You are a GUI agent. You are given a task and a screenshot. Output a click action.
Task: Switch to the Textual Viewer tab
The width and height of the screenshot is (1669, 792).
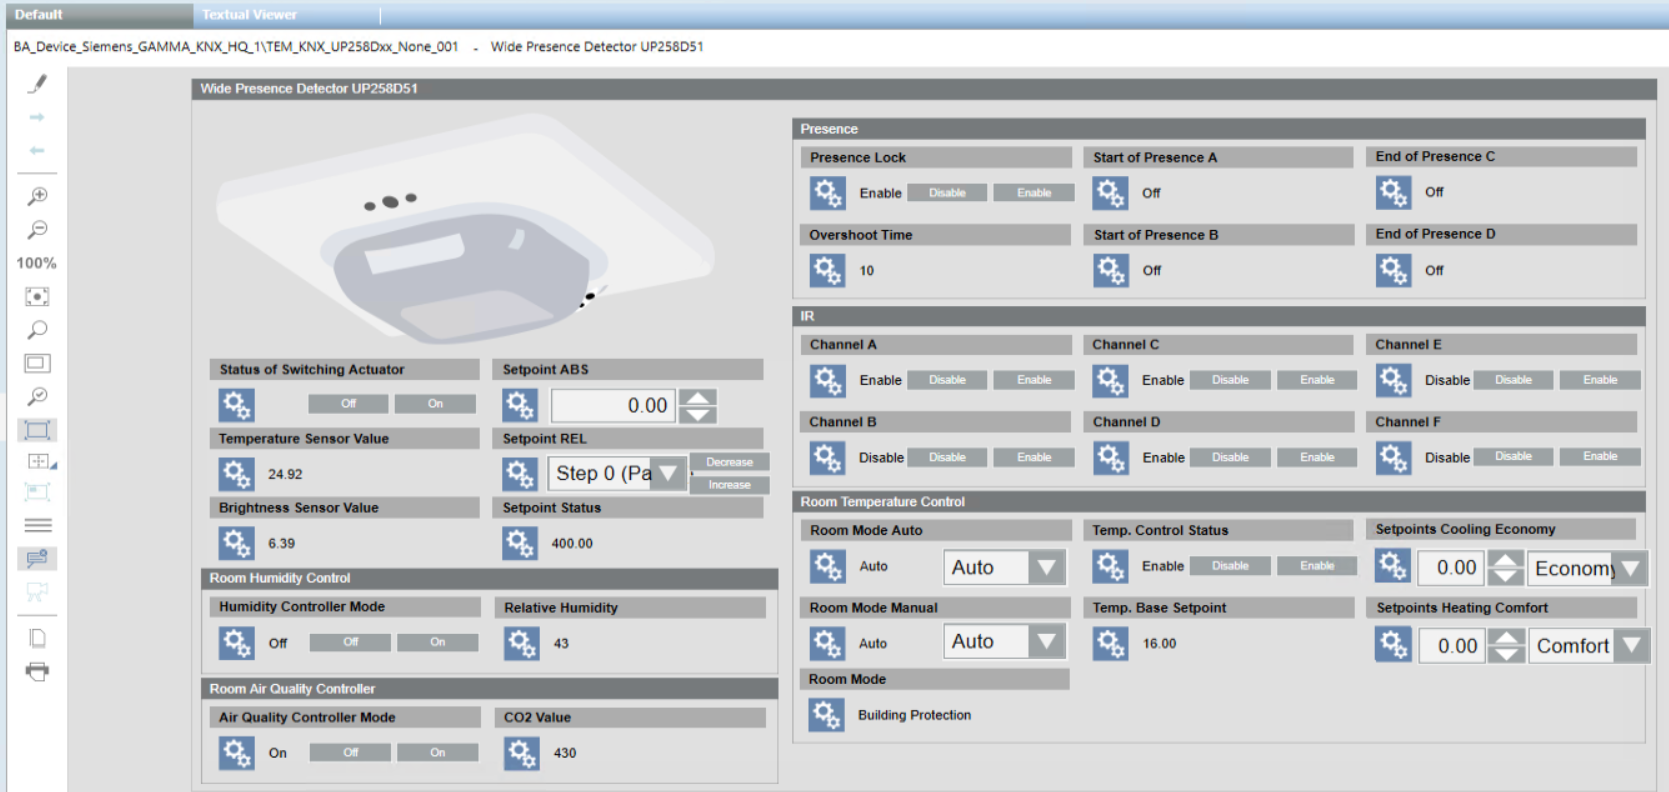249,14
